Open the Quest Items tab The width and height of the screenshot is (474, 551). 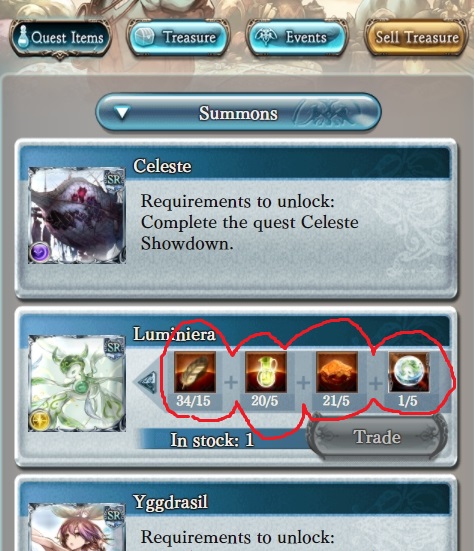[x=60, y=38]
